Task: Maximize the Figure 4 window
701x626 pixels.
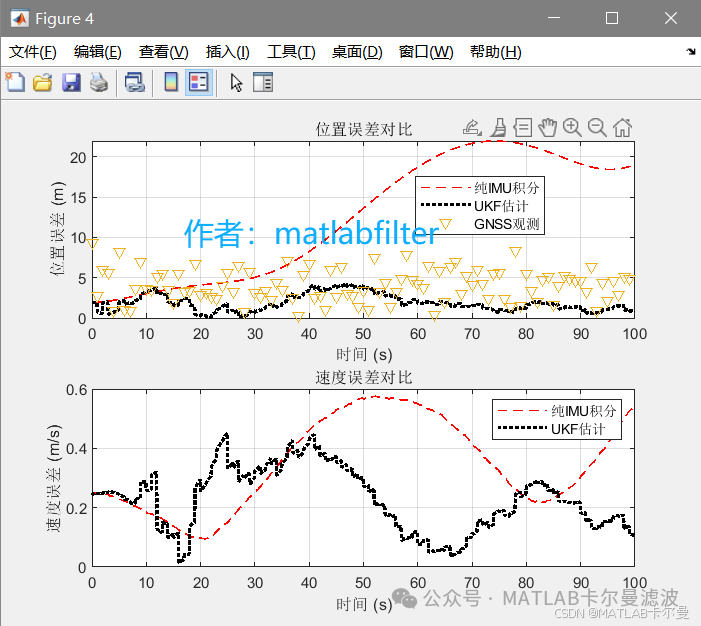Action: click(x=612, y=18)
